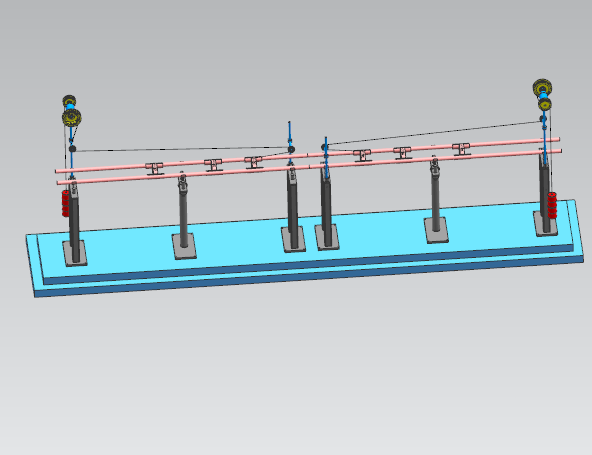The width and height of the screenshot is (592, 455).
Task: Click the gray foot plate of the second post from left
Action: pos(184,246)
